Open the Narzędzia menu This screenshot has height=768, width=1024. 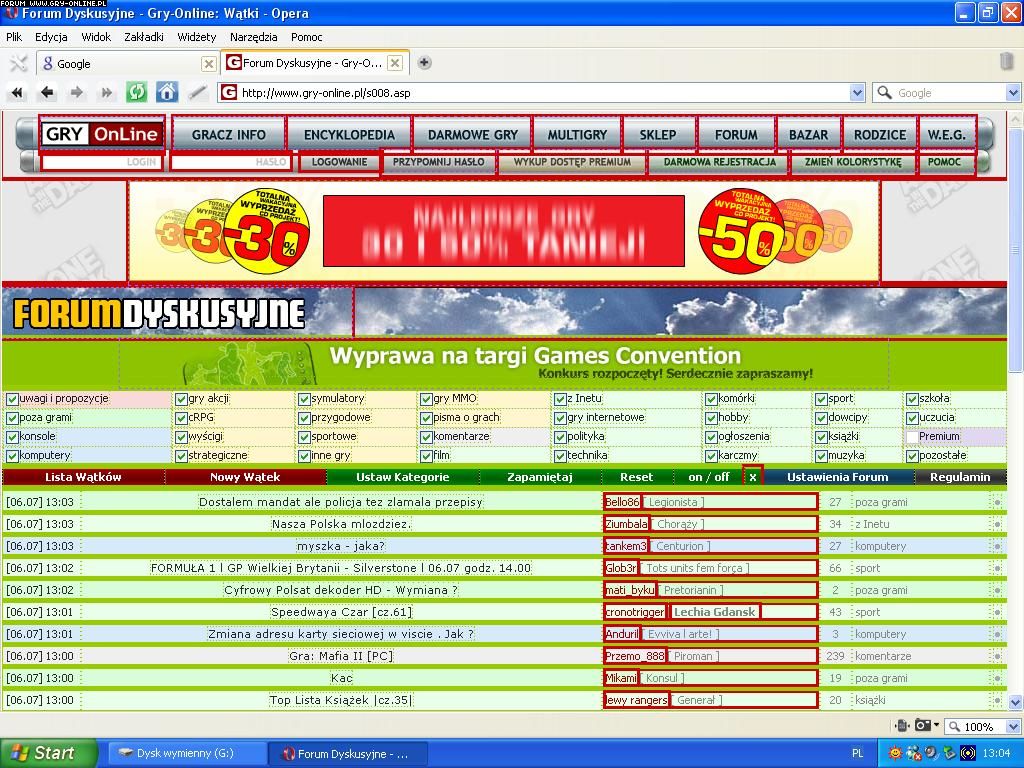click(x=253, y=37)
